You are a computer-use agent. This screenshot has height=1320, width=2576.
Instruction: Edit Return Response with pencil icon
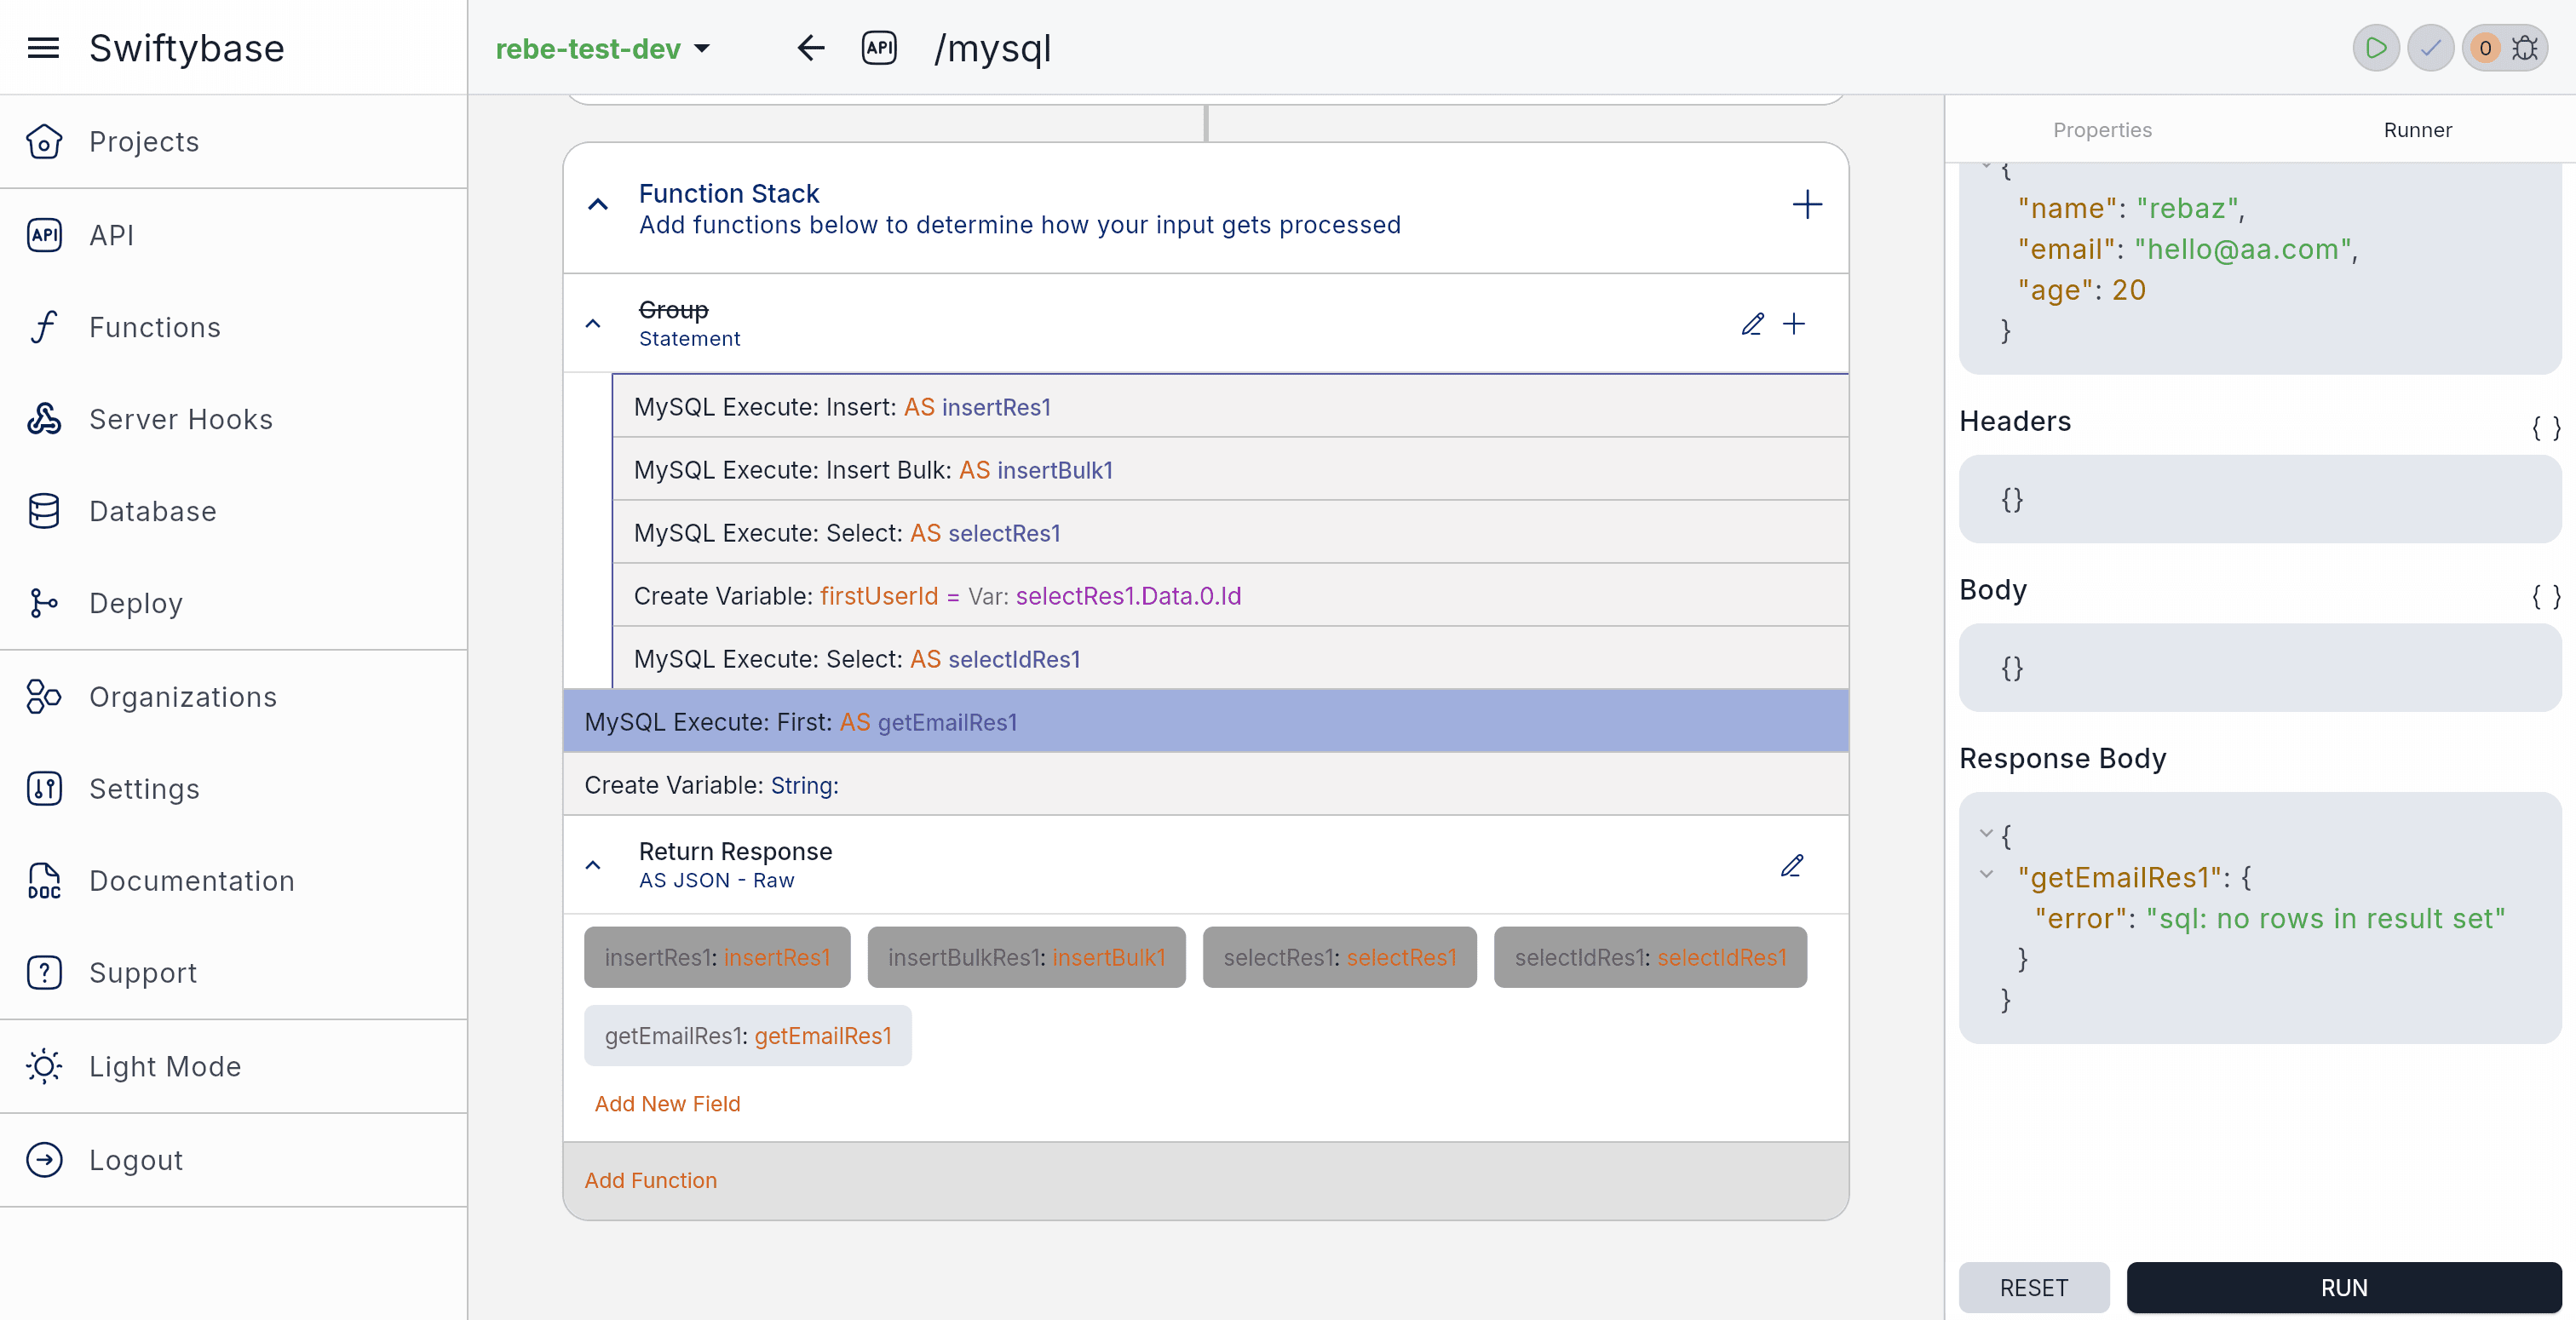tap(1792, 866)
